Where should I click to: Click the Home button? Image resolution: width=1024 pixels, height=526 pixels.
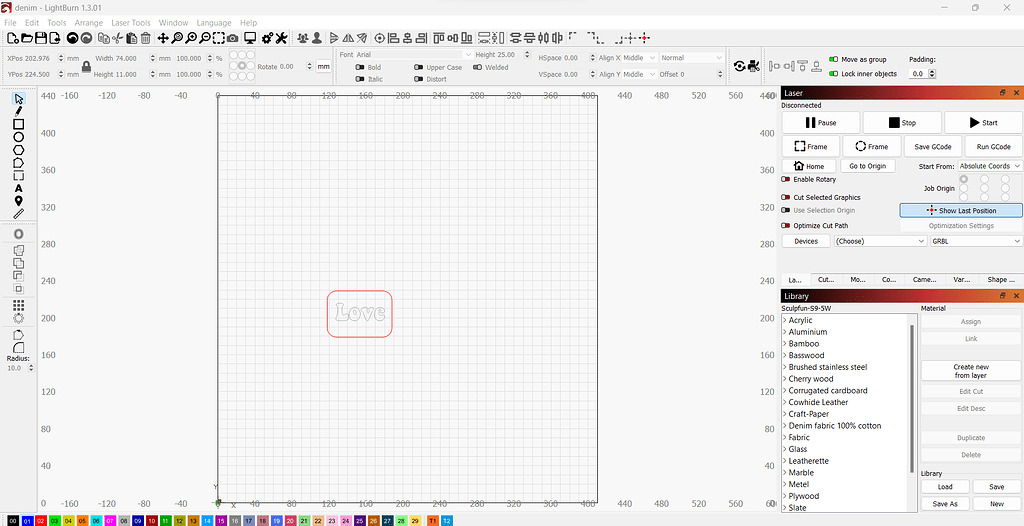click(809, 166)
